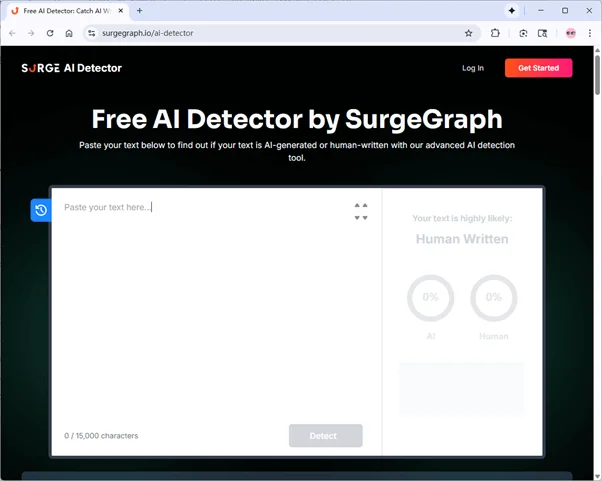This screenshot has height=481, width=602.
Task: Navigate back in browser history
Action: tap(12, 33)
